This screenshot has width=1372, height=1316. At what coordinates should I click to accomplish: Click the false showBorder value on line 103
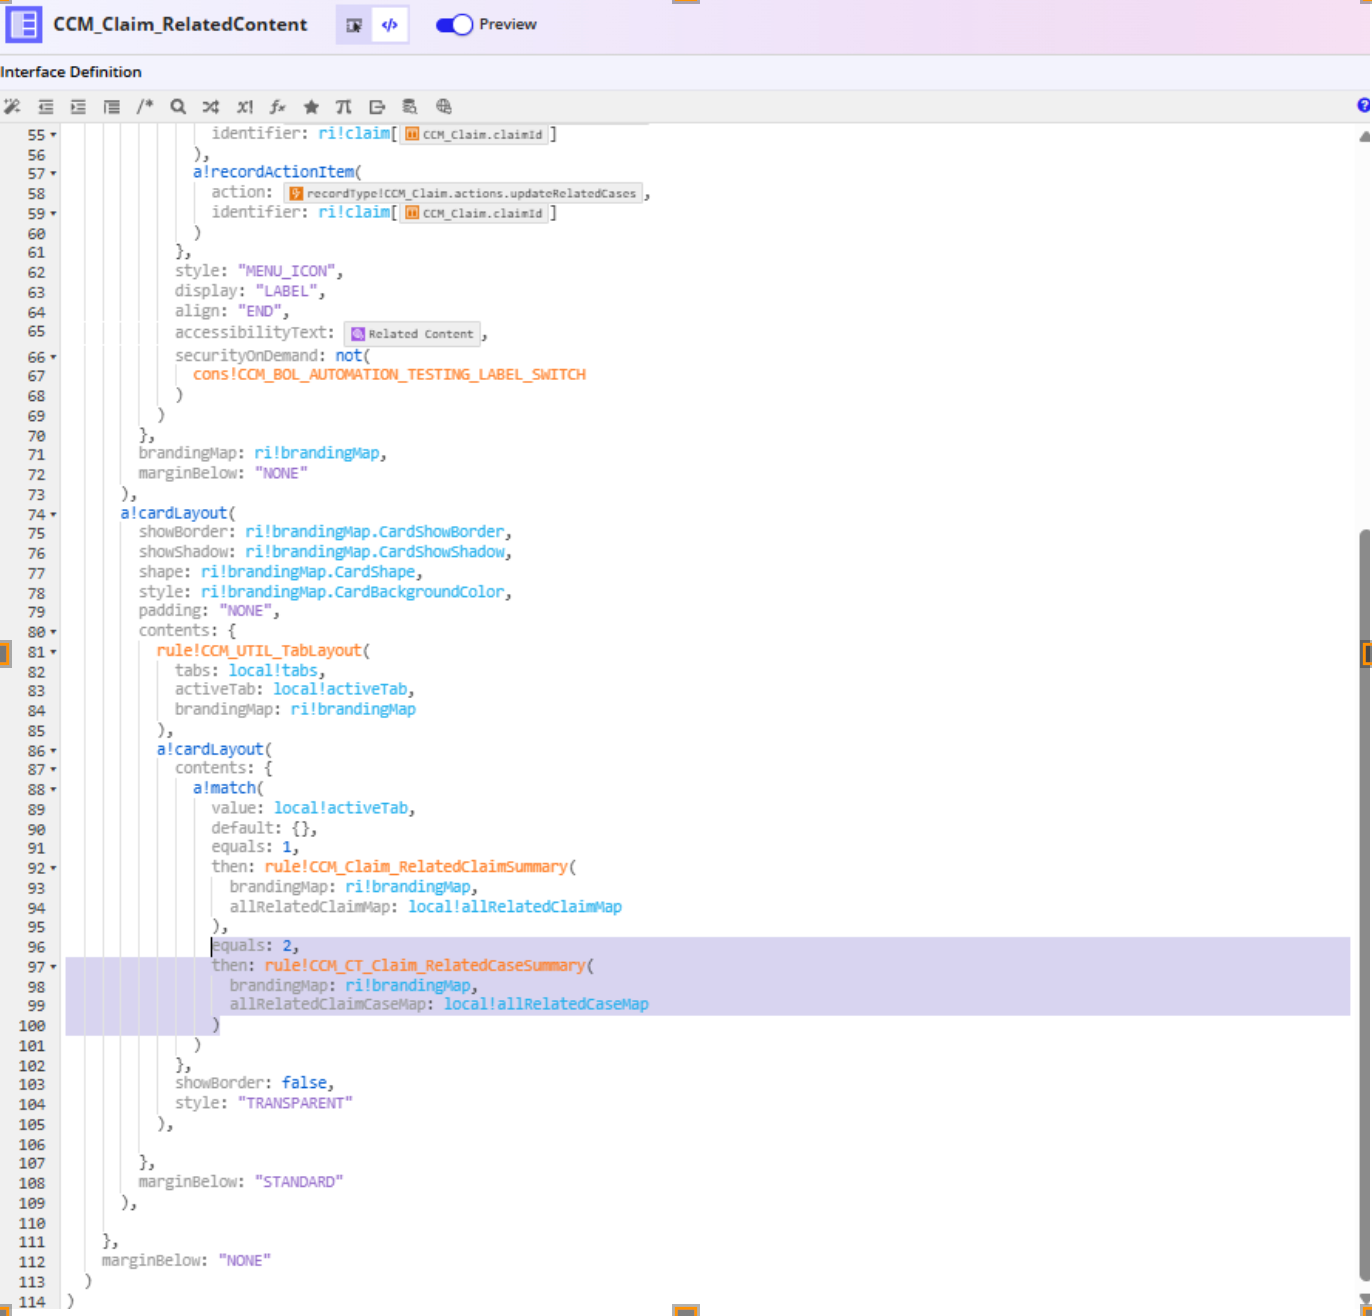pyautogui.click(x=304, y=1083)
